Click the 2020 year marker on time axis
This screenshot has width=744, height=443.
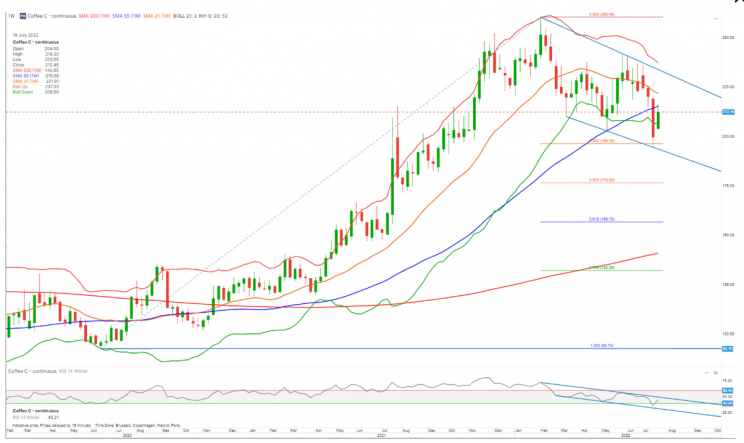(127, 435)
